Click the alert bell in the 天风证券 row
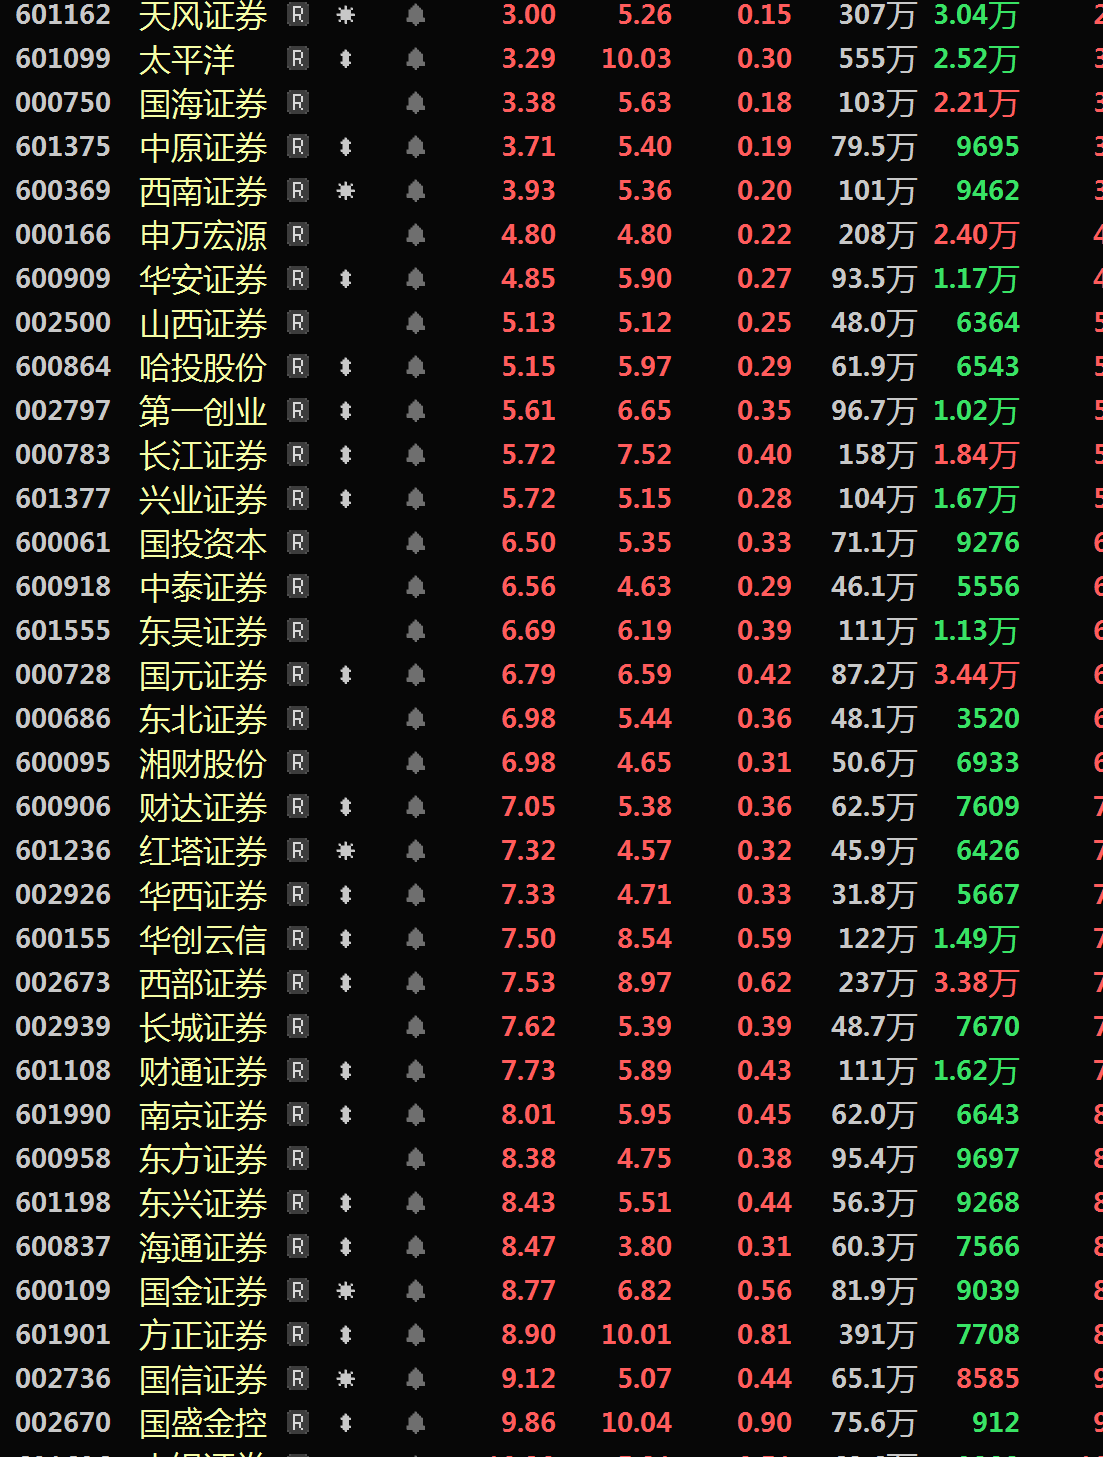This screenshot has width=1103, height=1457. [416, 15]
